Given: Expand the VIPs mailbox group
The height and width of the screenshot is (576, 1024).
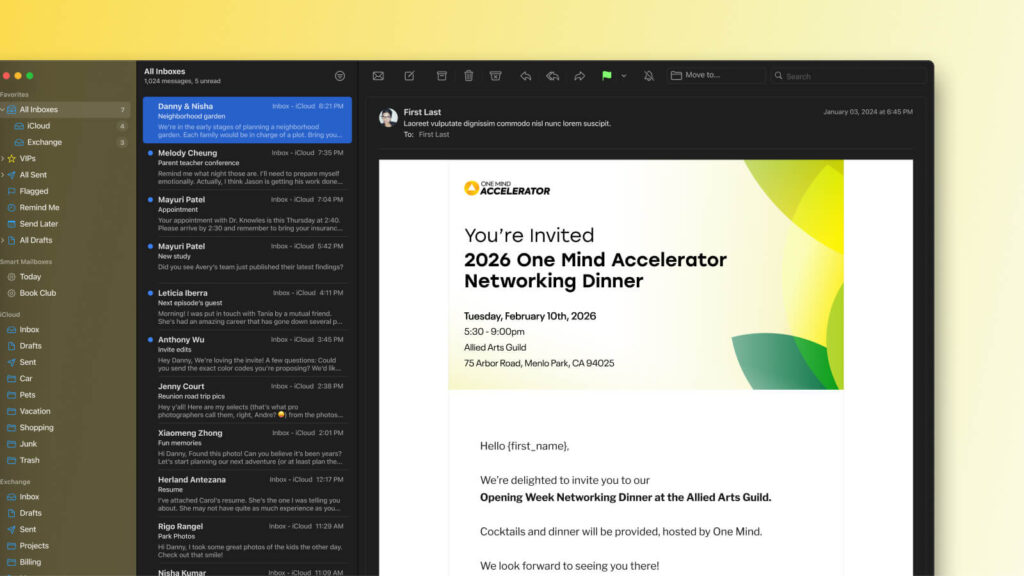Looking at the screenshot, I should point(3,158).
